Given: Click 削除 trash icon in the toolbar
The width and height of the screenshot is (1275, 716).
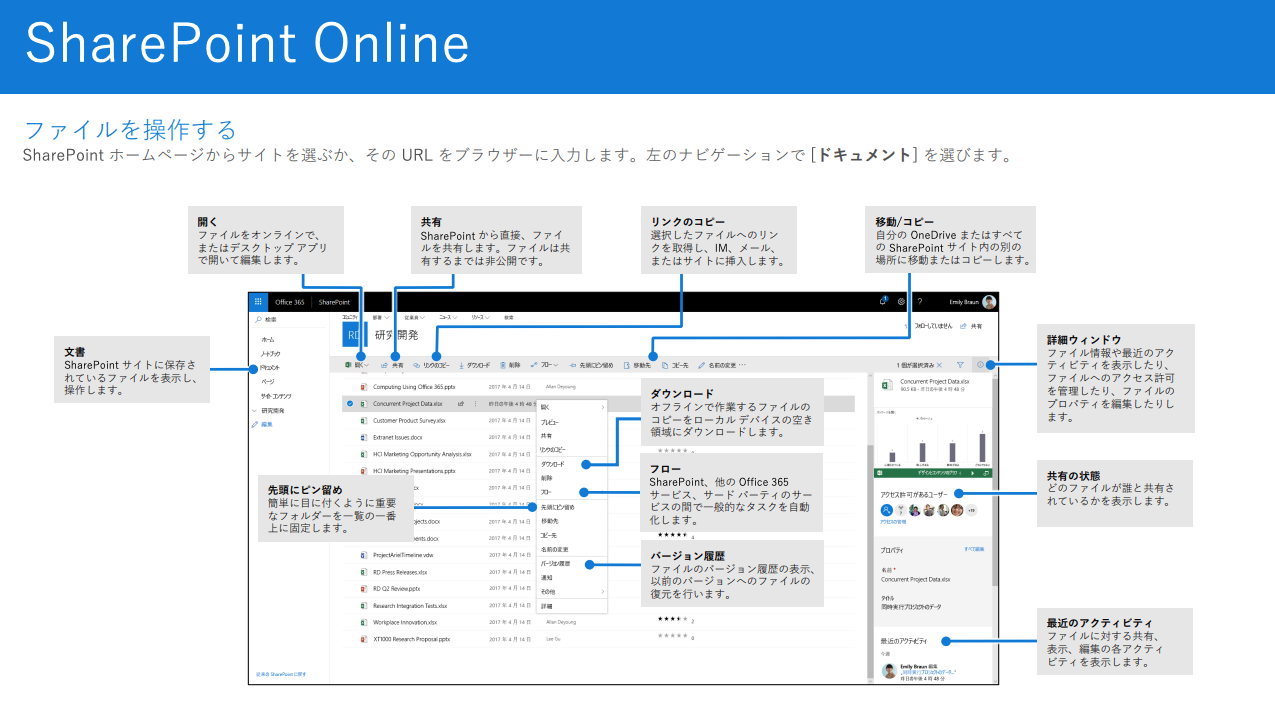Looking at the screenshot, I should [x=503, y=365].
